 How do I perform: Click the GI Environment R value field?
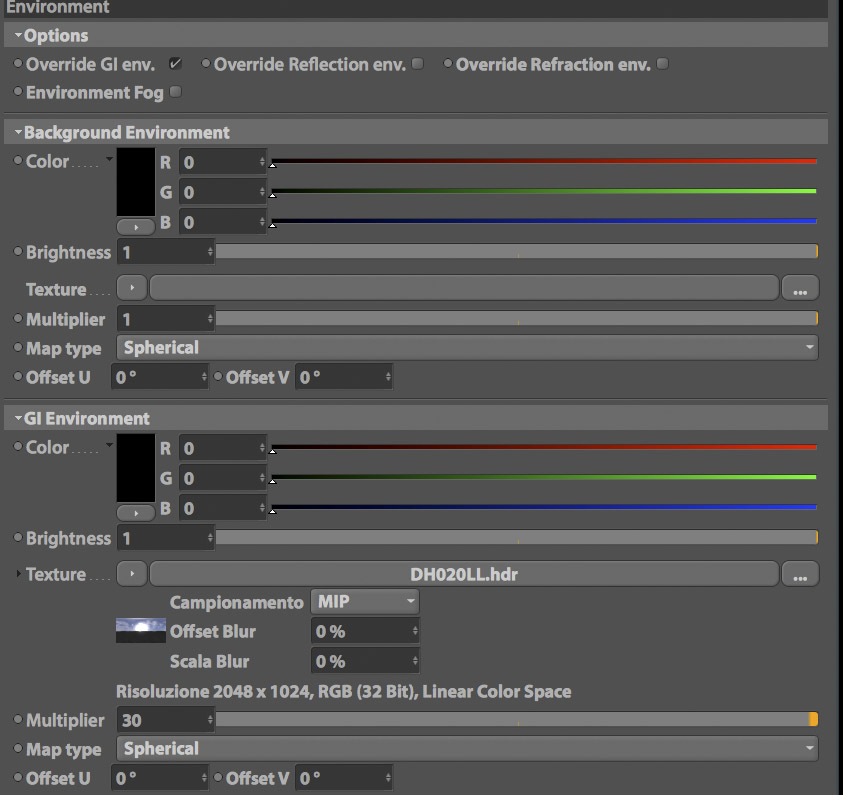223,448
